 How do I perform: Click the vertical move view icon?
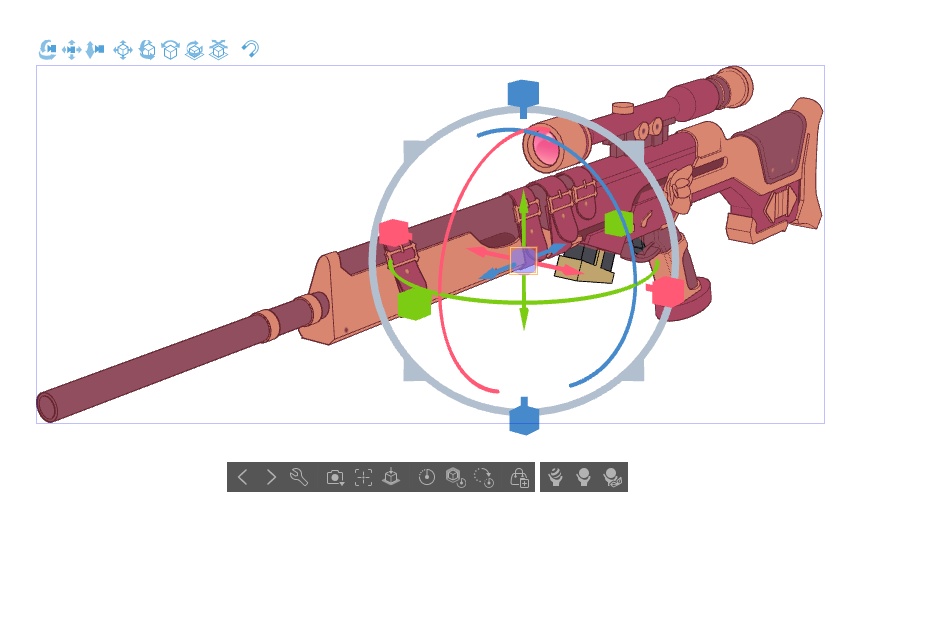pos(94,49)
